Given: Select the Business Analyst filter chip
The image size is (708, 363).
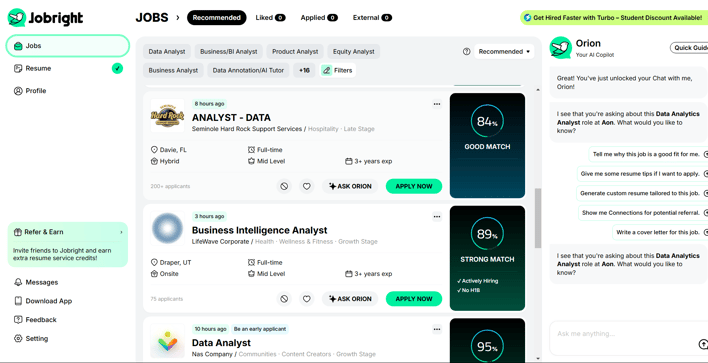Looking at the screenshot, I should (173, 70).
